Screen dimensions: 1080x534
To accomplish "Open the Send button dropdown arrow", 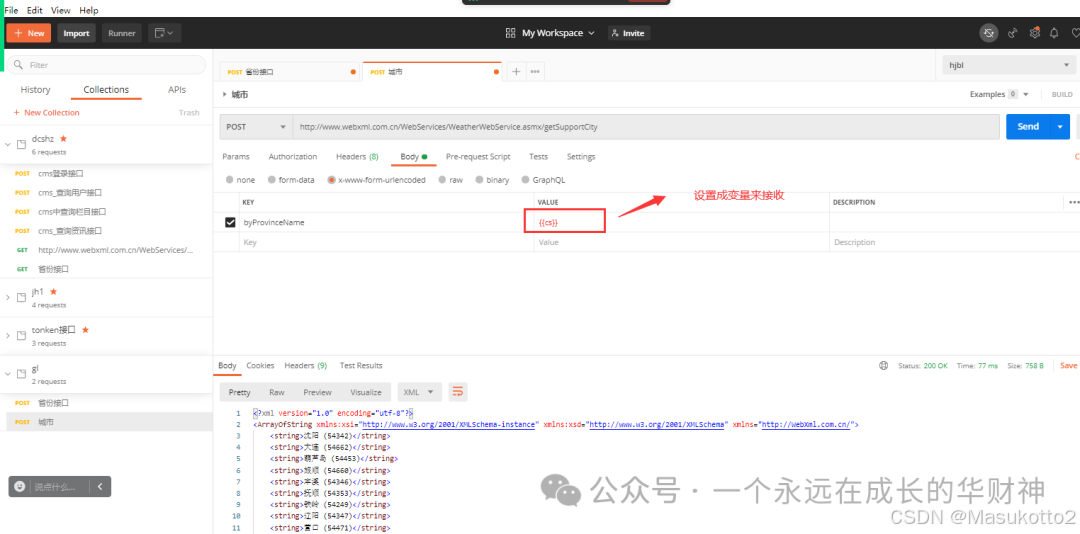I will pyautogui.click(x=1060, y=127).
